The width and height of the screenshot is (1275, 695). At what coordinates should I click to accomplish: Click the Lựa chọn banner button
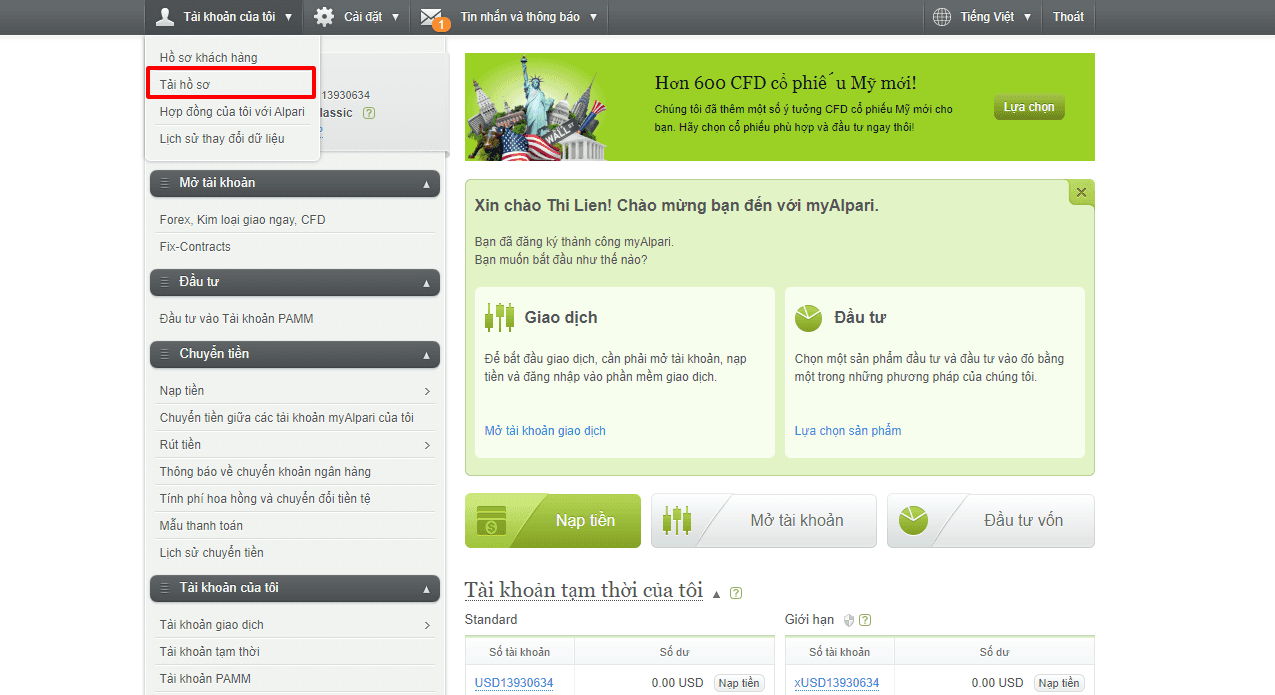point(1029,107)
